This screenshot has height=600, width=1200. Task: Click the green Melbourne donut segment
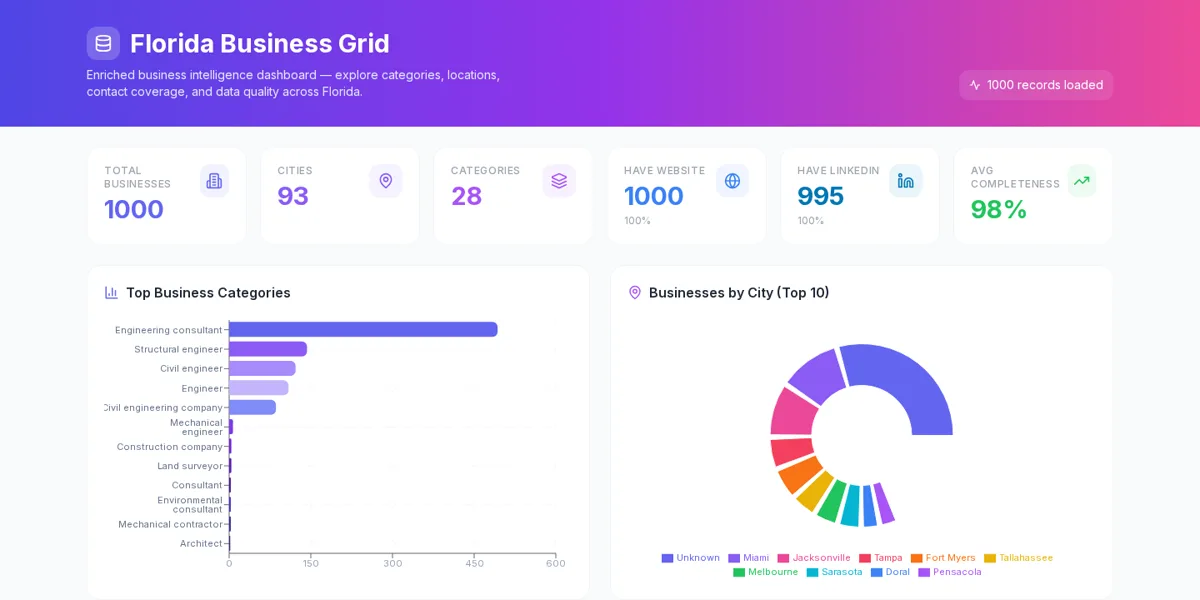[x=831, y=501]
